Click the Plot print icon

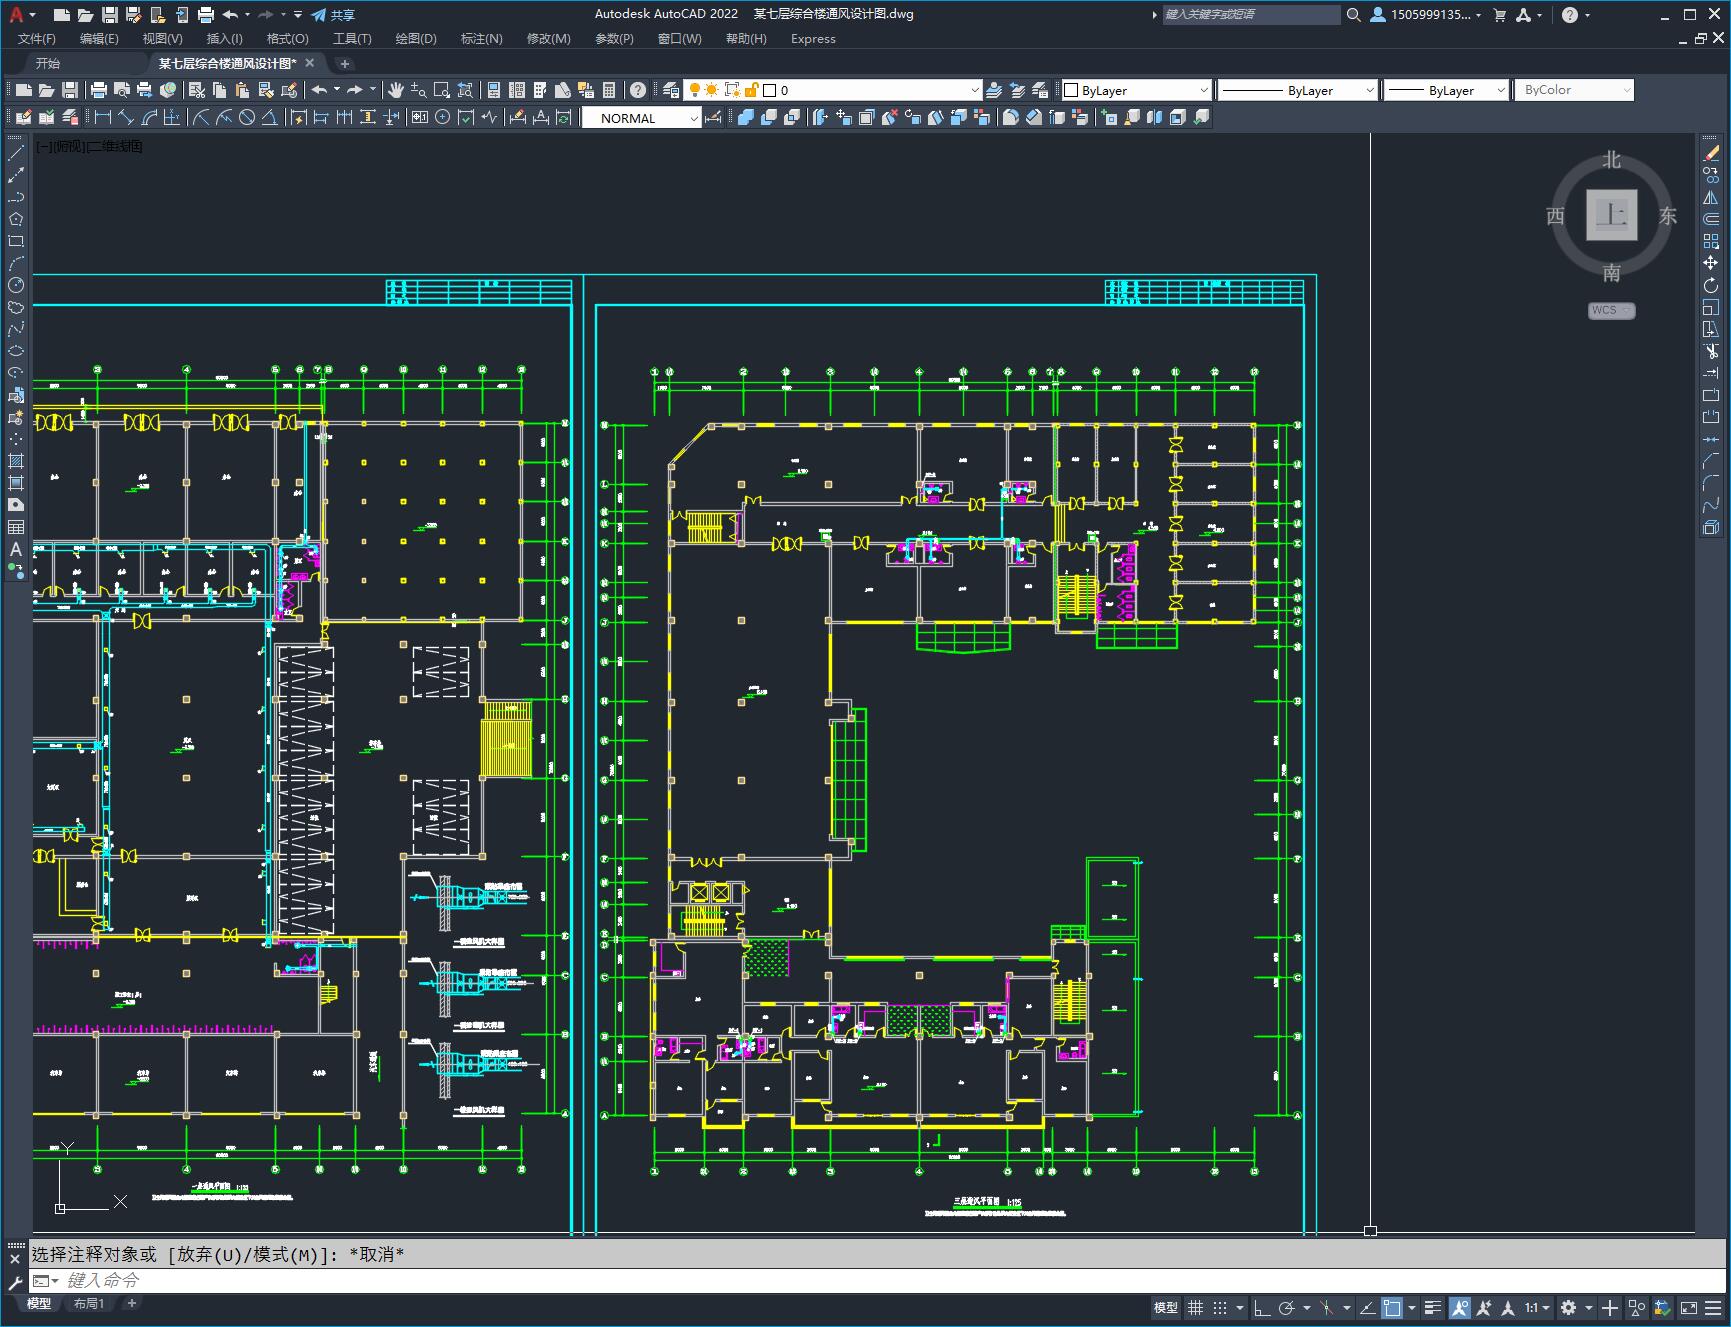tap(99, 90)
